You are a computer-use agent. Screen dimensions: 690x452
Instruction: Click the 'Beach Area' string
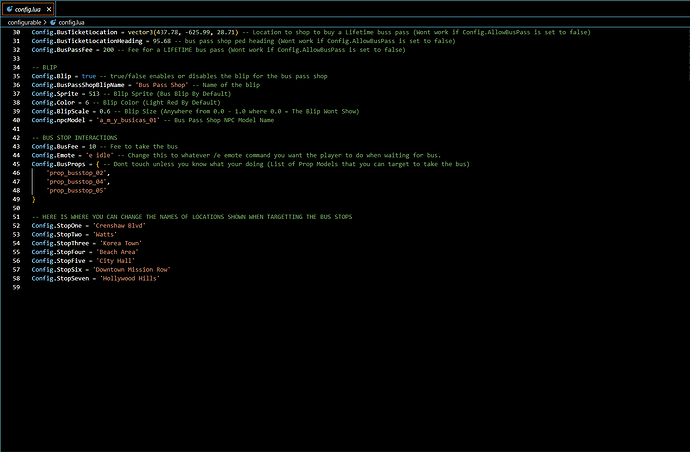[117, 252]
